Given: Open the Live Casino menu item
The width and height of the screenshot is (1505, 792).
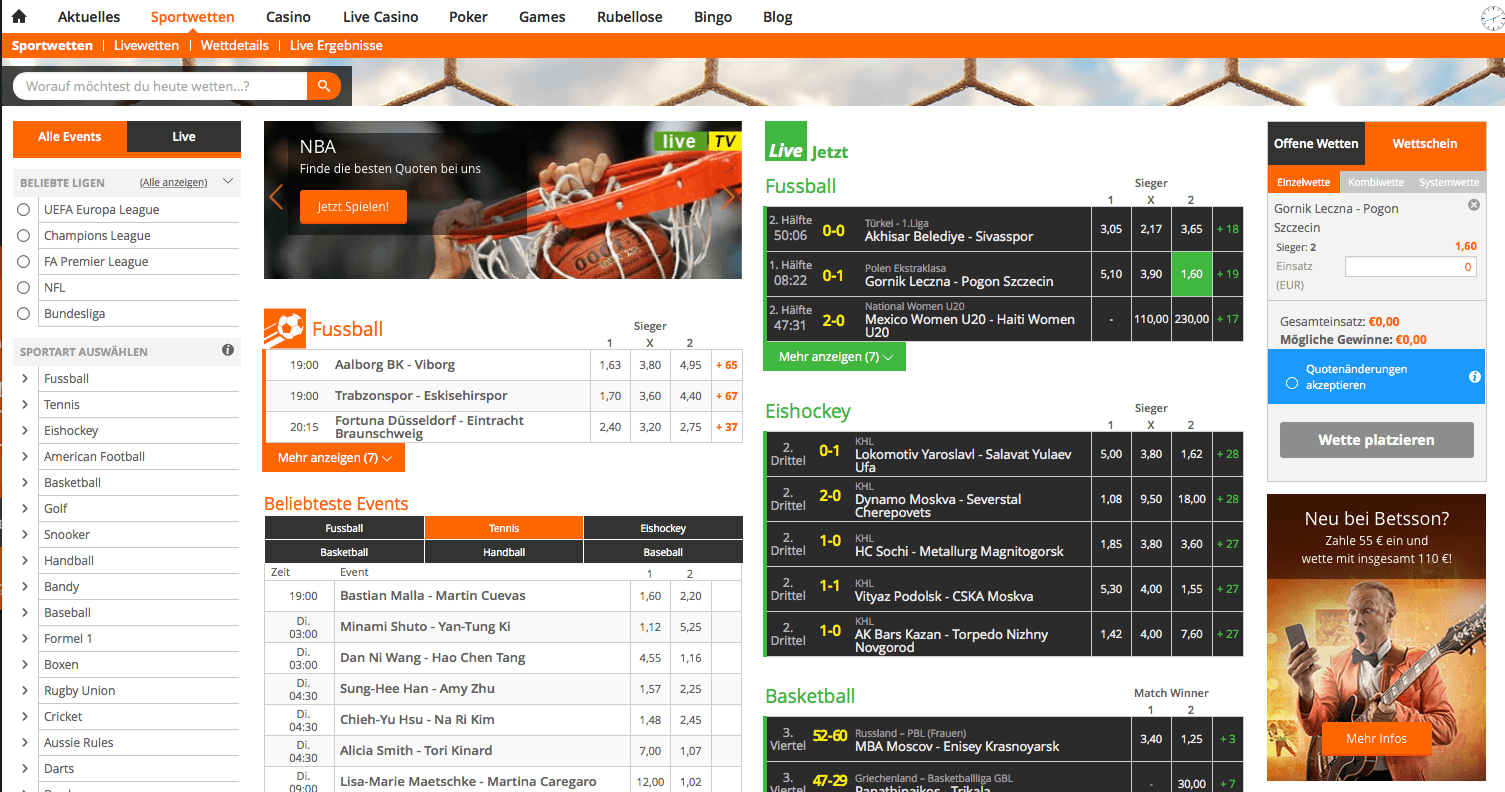Looking at the screenshot, I should [380, 17].
